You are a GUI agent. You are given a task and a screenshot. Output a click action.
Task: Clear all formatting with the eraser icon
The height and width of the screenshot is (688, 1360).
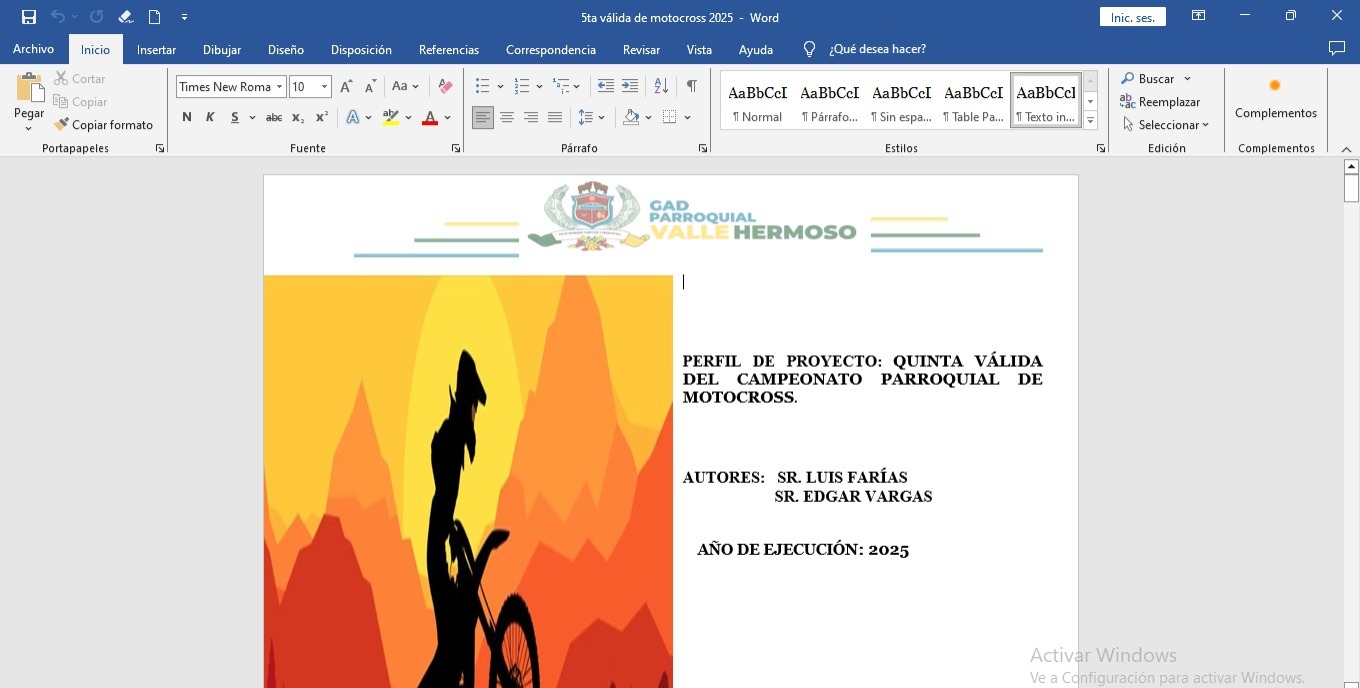click(x=446, y=86)
